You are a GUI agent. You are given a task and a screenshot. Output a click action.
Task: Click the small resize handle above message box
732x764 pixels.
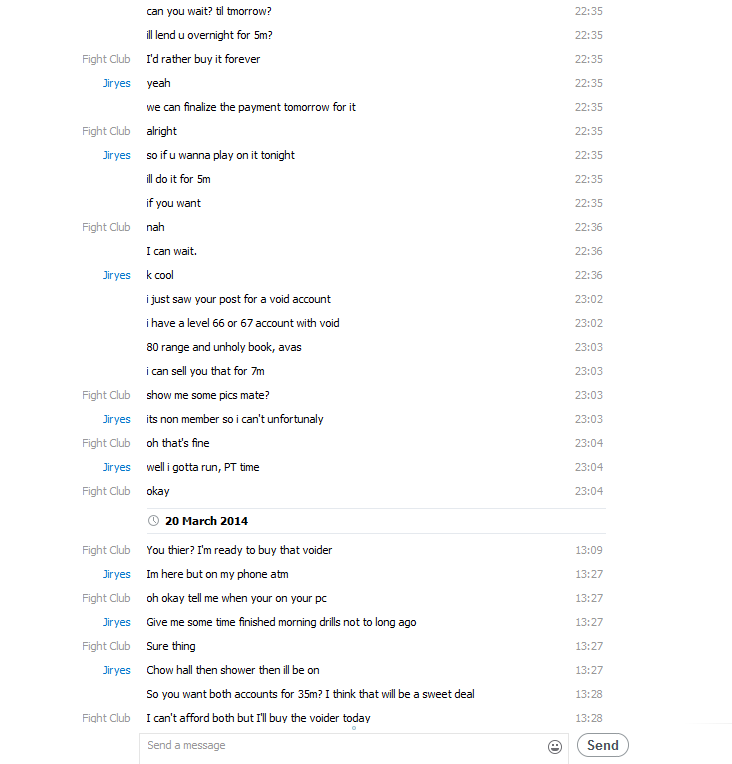(354, 728)
